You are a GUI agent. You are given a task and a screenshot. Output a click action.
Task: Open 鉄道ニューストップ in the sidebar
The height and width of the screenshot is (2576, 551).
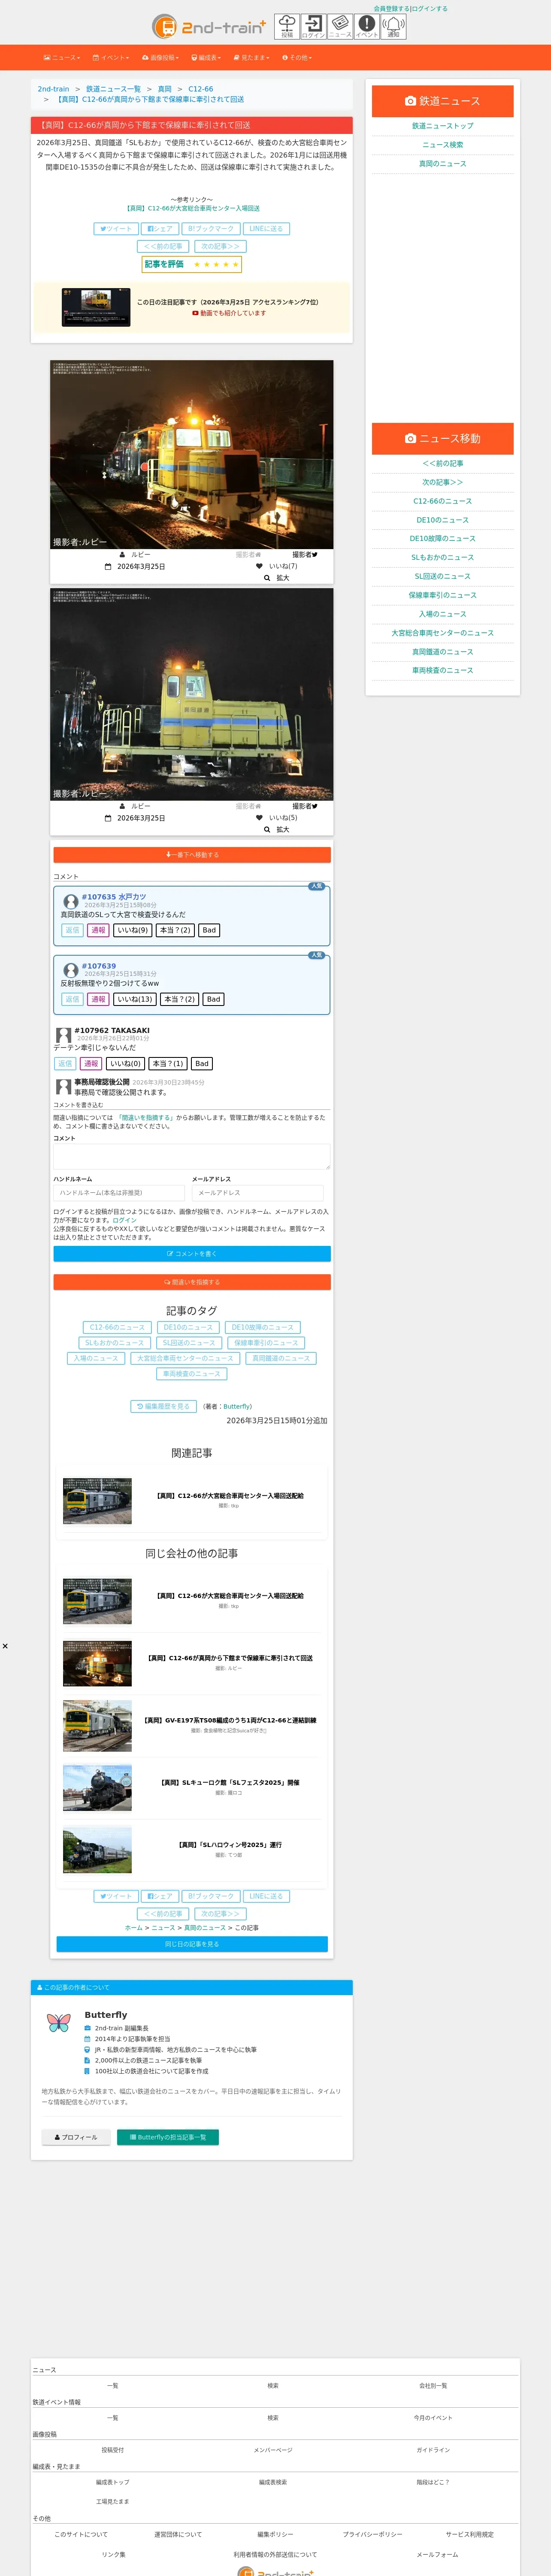tap(443, 126)
